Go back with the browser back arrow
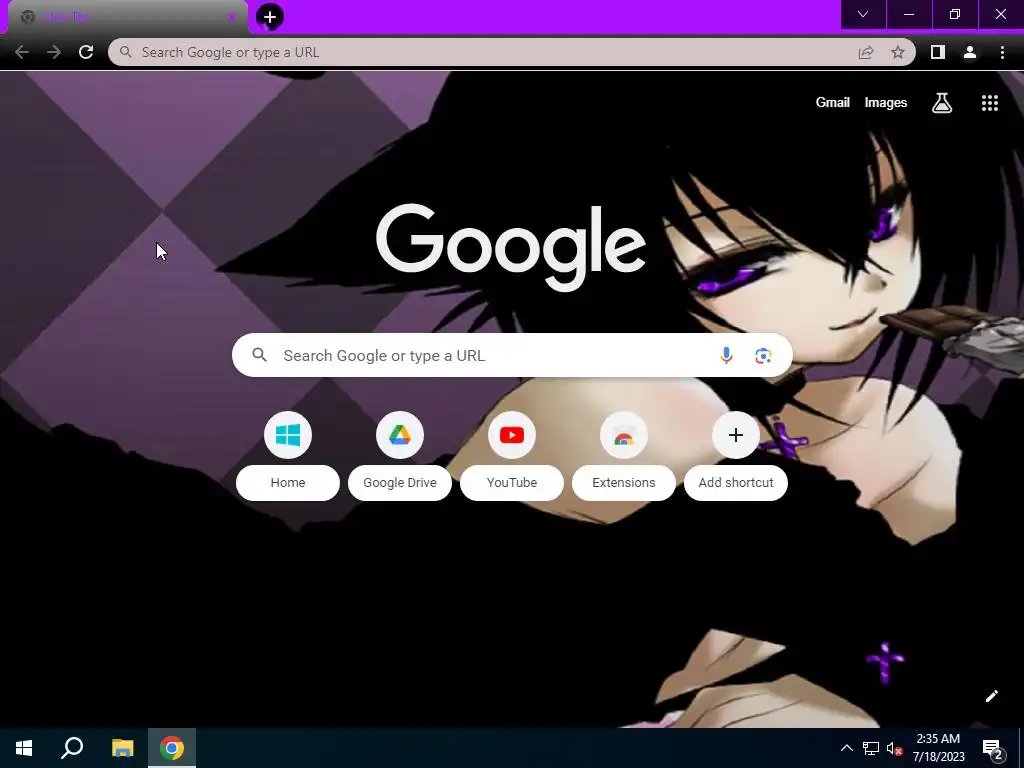 point(22,52)
